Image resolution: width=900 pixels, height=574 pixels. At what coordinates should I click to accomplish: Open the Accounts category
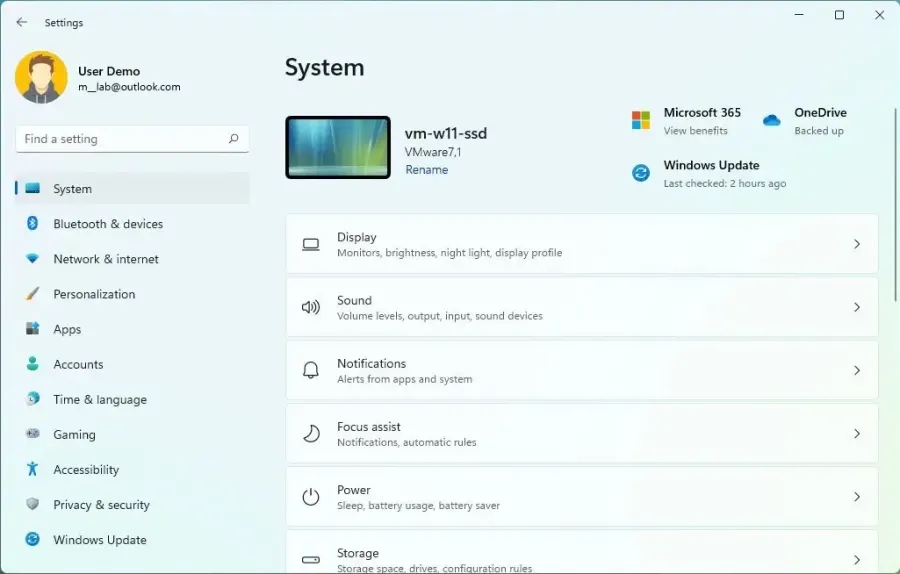pos(133,364)
